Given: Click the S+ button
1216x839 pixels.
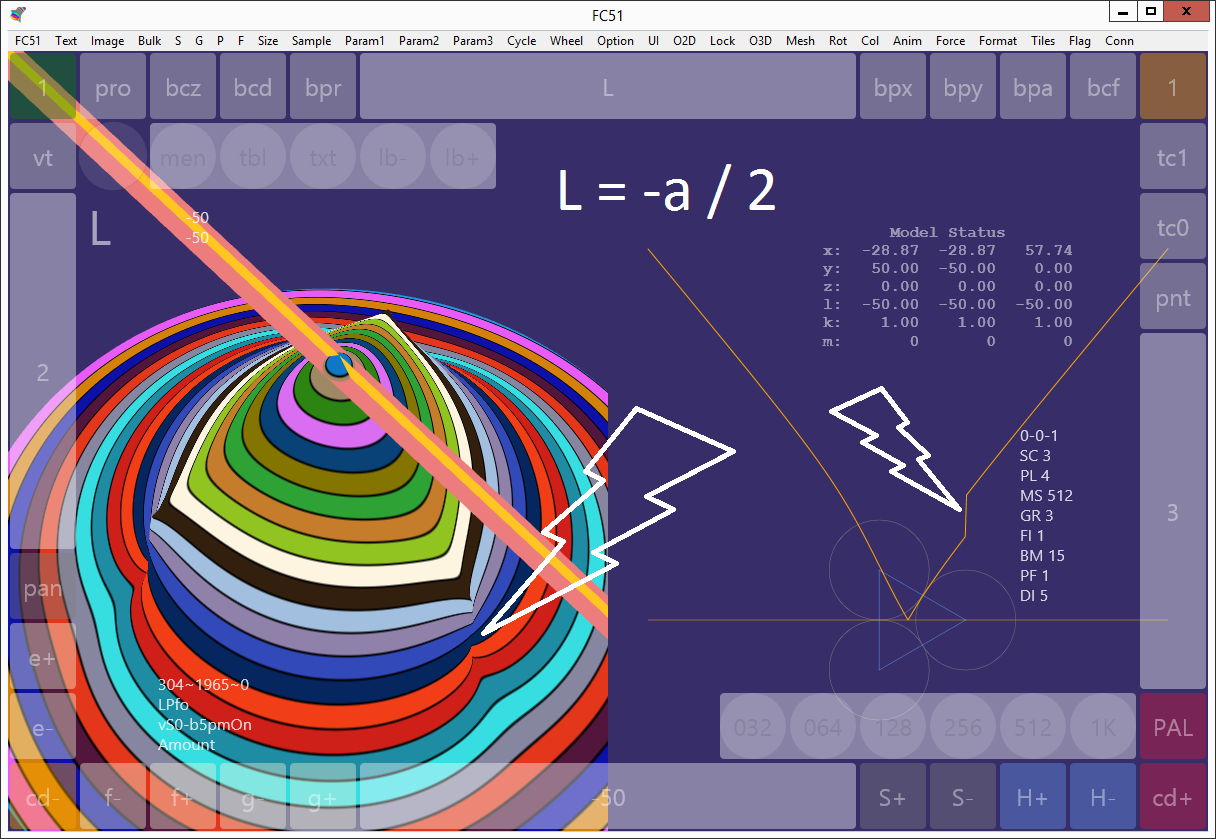Looking at the screenshot, I should coord(893,797).
